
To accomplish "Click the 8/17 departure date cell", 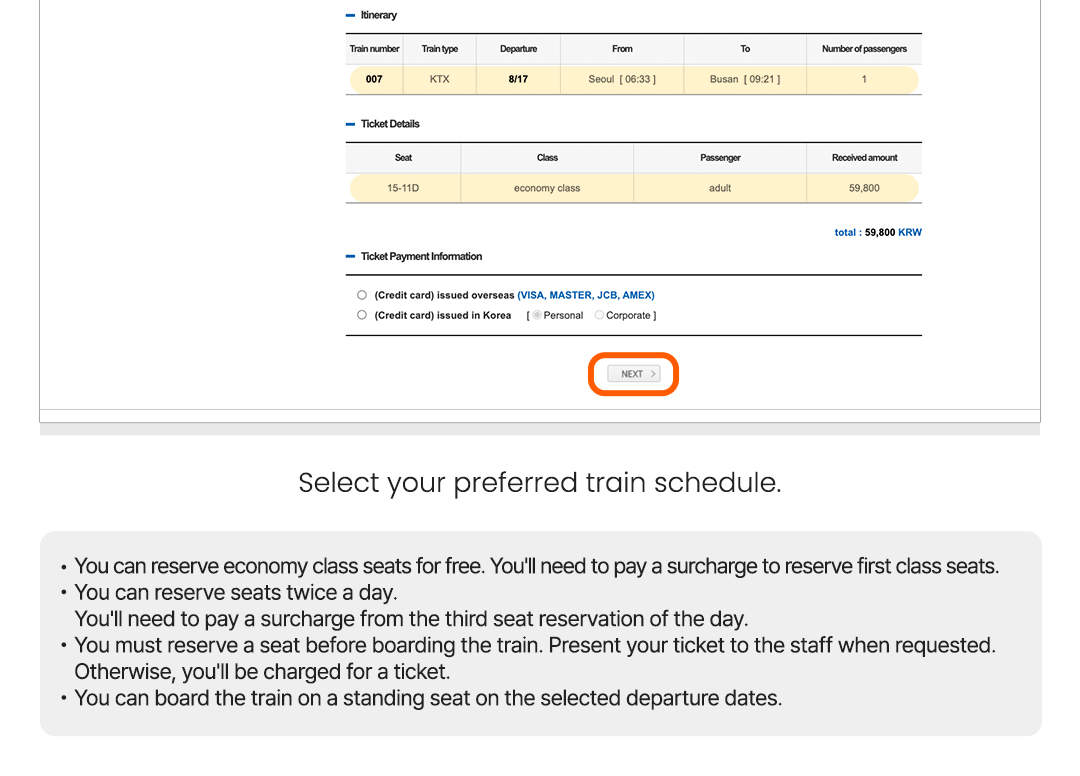I will pos(518,79).
